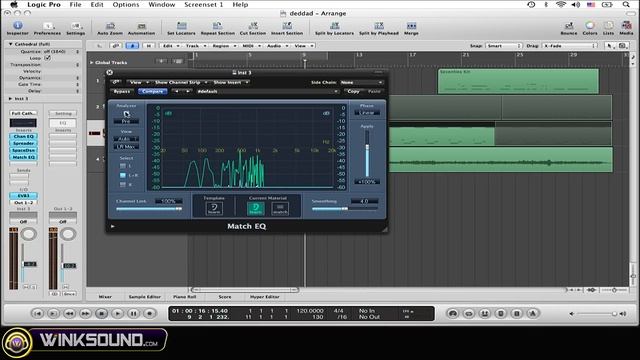Screen dimensions: 640x360
Task: Open the File menu
Action: click(75, 4)
